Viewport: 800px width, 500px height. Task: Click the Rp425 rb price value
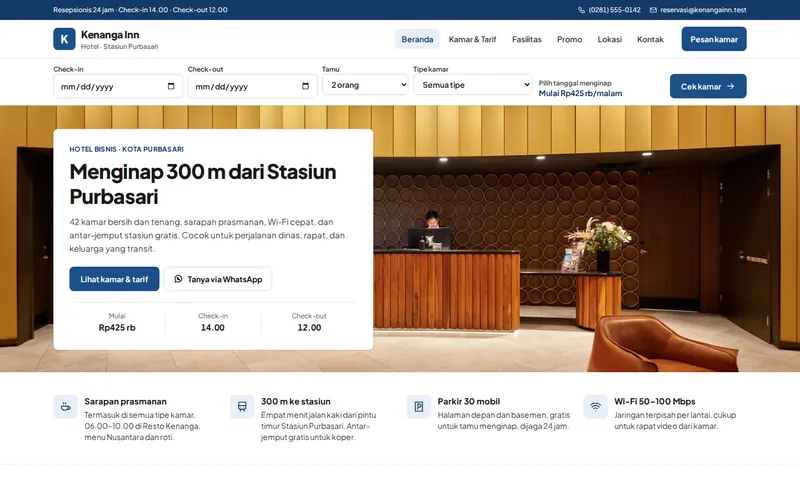(x=117, y=328)
